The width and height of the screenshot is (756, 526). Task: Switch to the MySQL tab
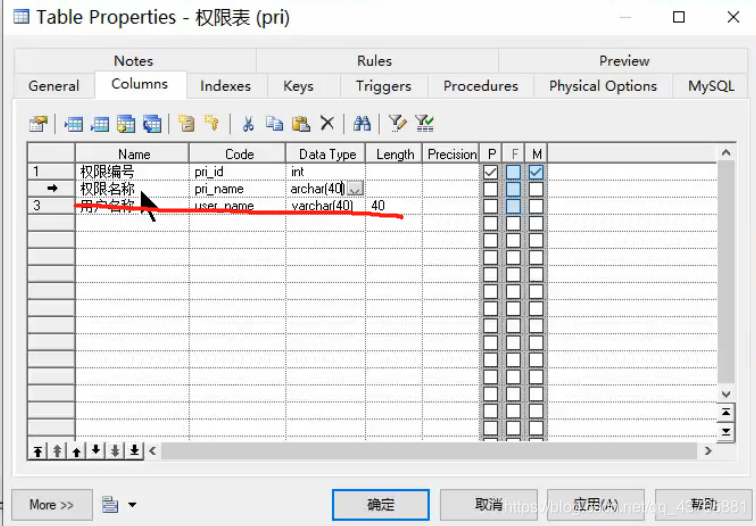[711, 86]
